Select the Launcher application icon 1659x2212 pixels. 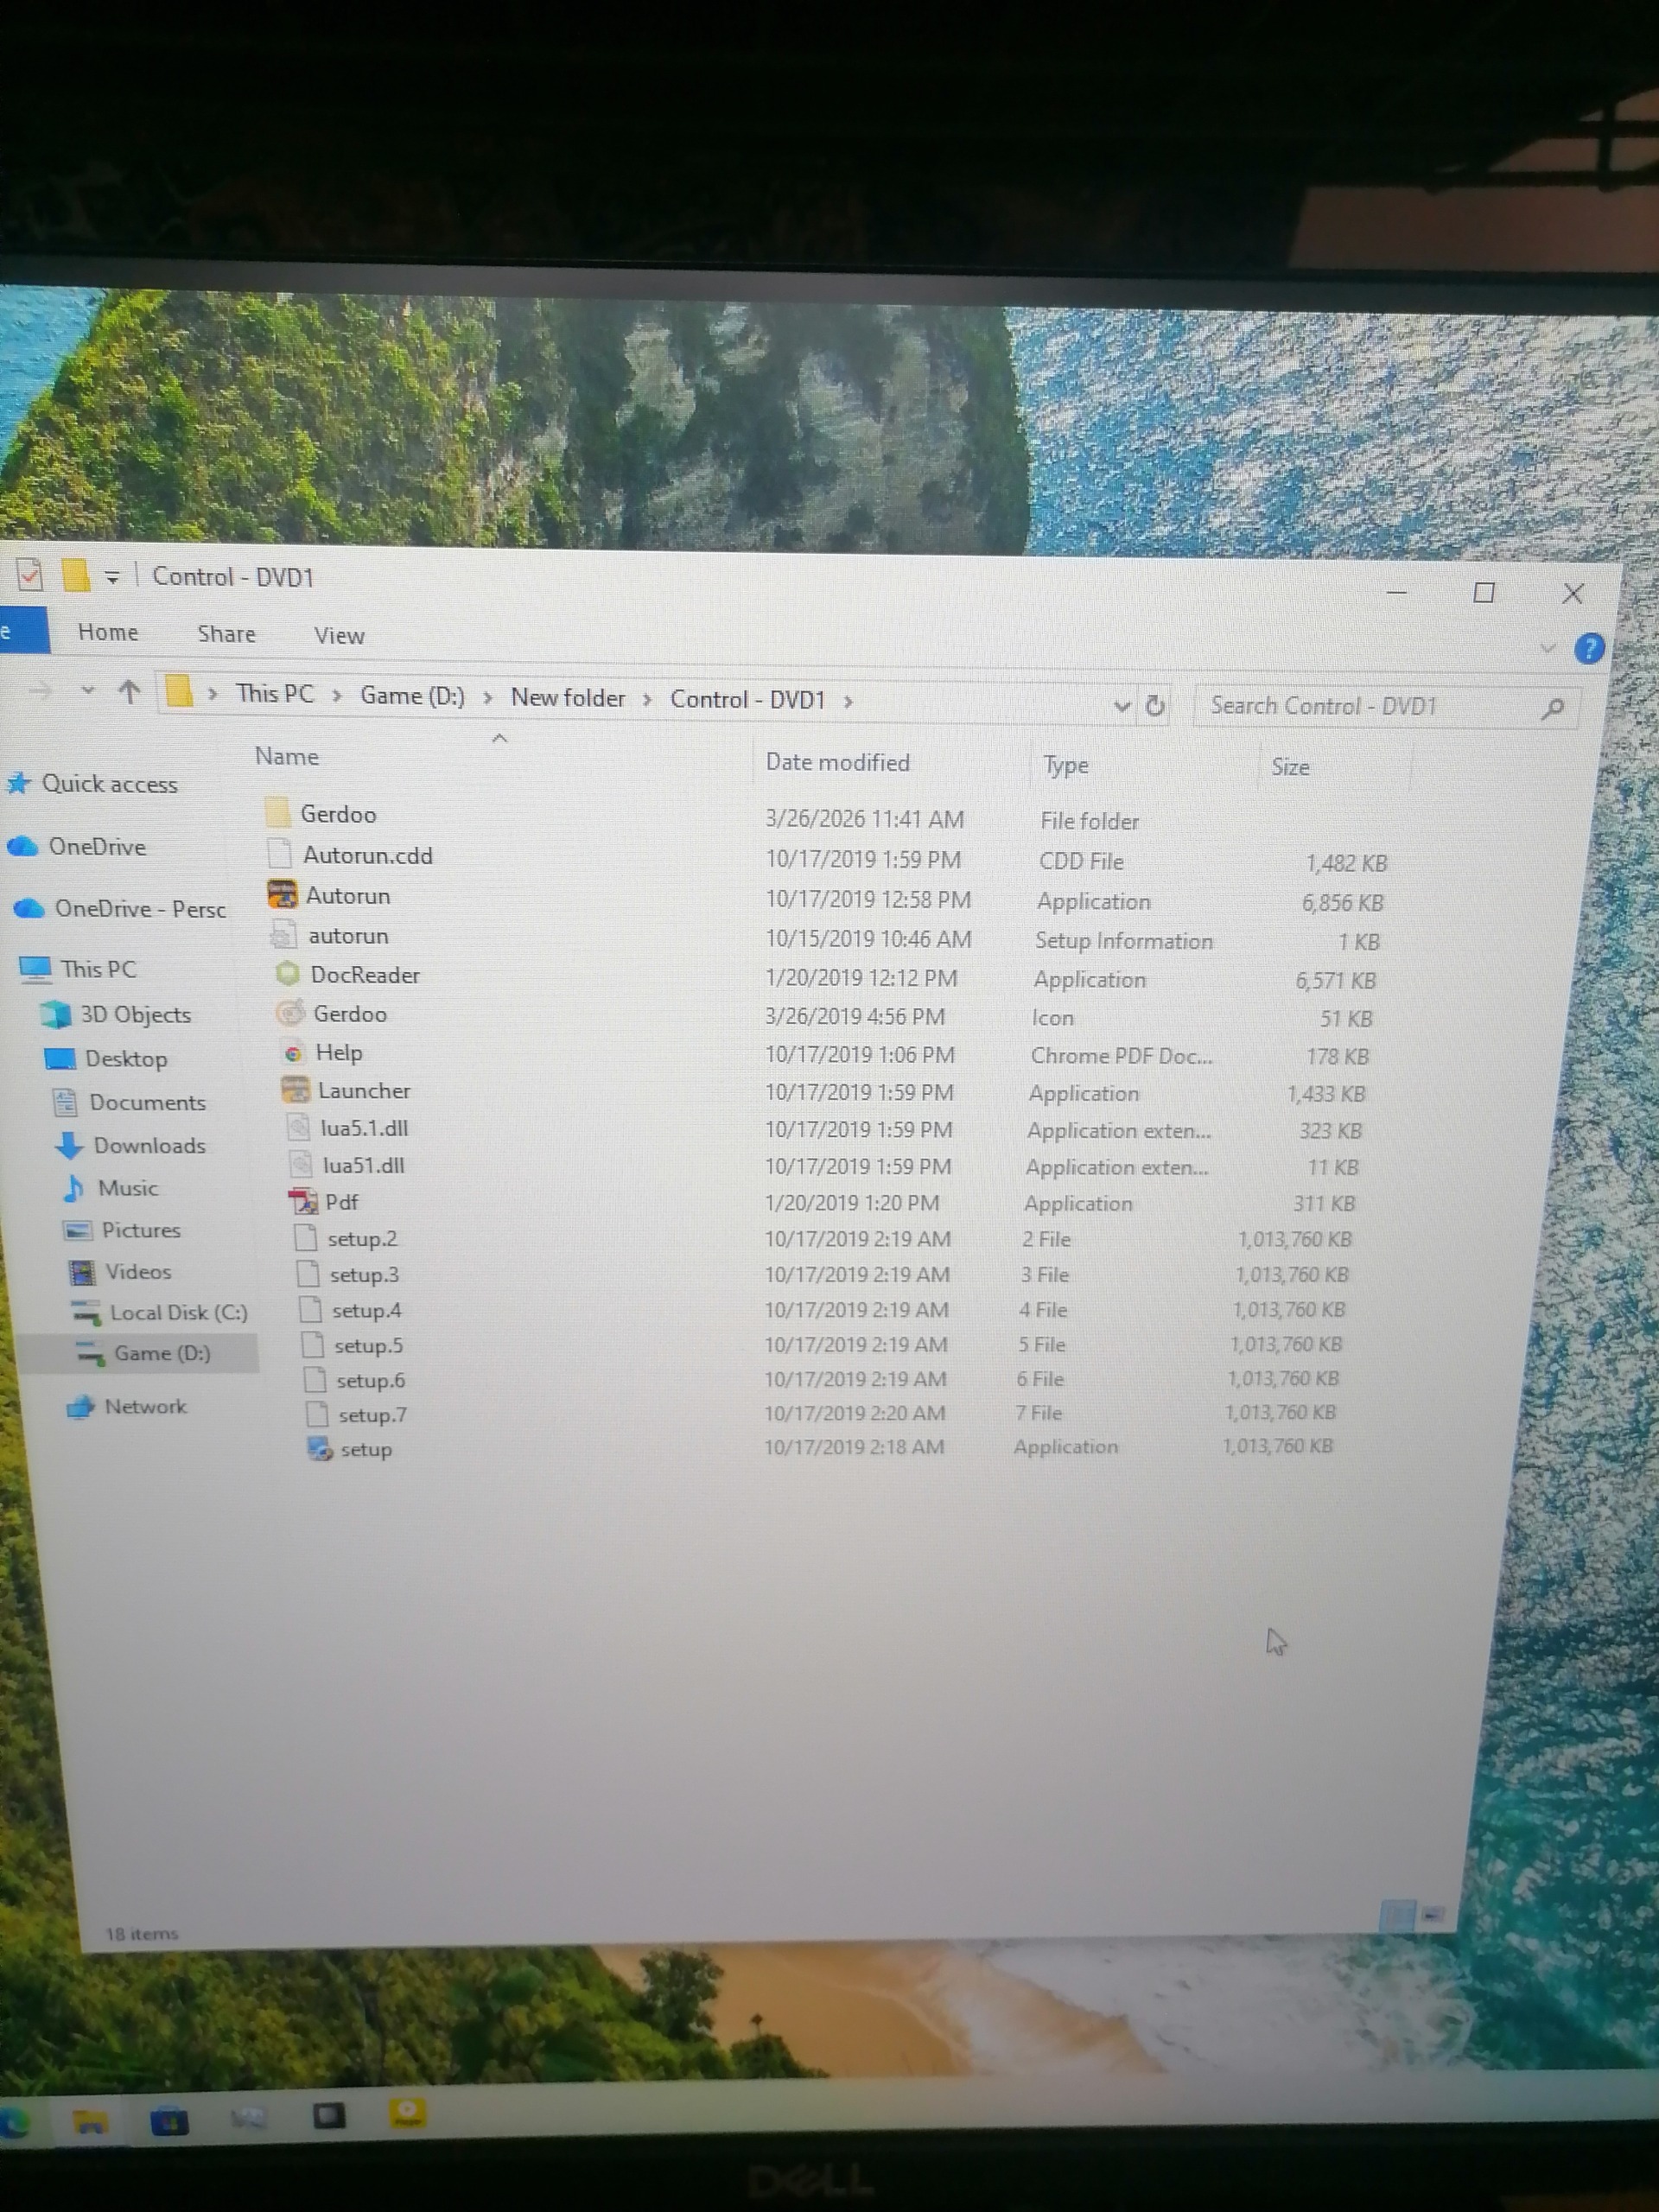(295, 1089)
